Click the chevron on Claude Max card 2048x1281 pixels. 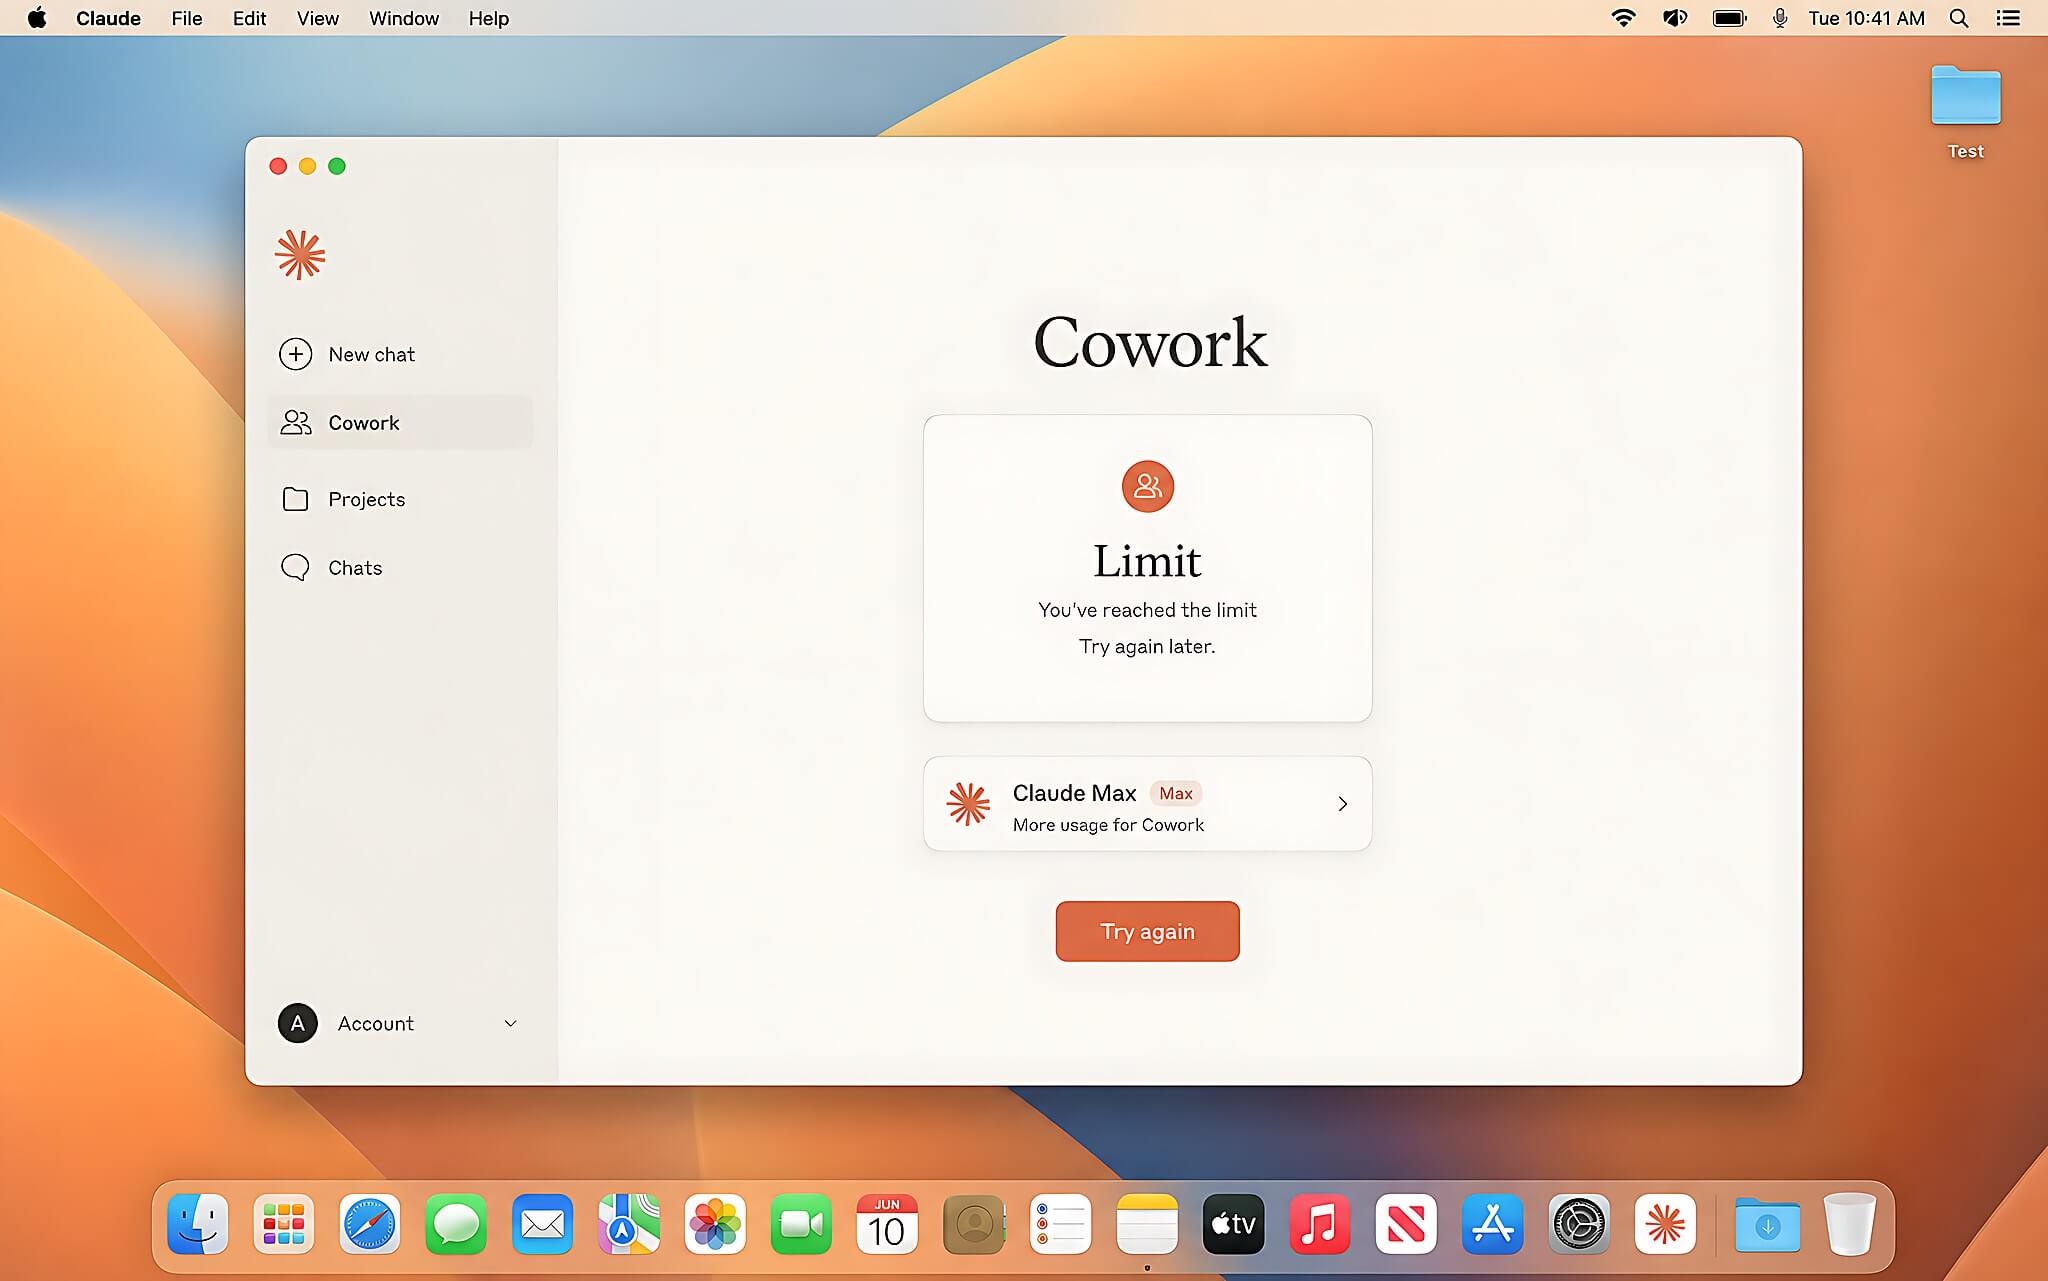coord(1342,804)
